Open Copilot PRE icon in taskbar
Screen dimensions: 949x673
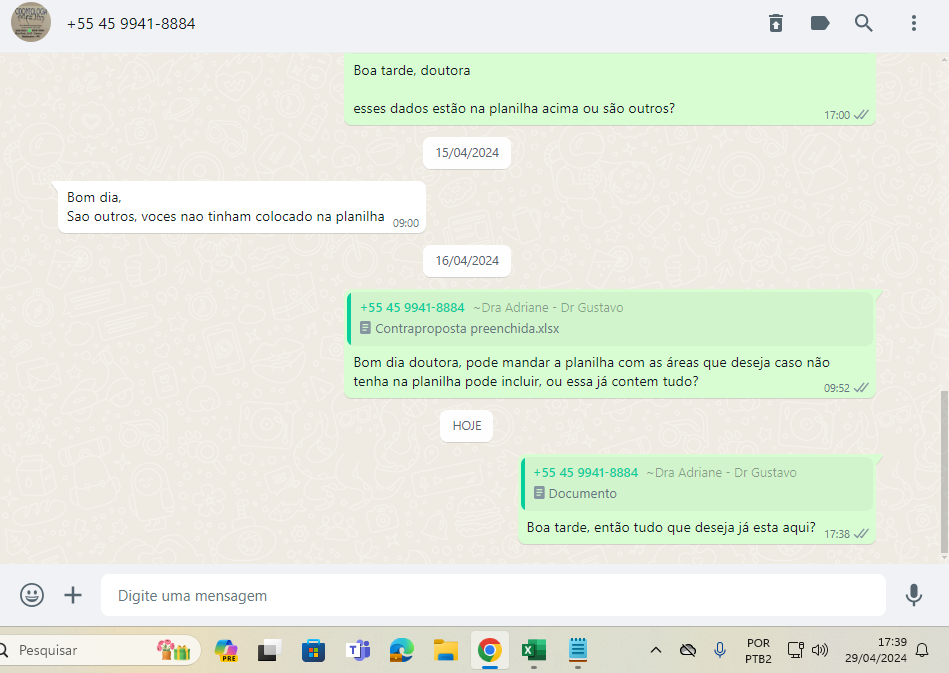pos(226,650)
